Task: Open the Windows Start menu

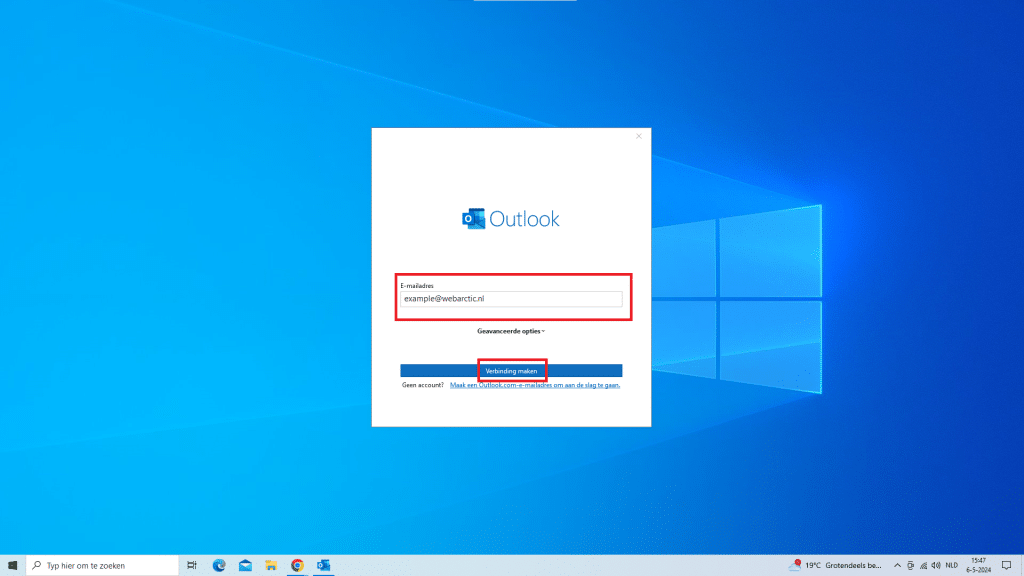Action: 12,565
